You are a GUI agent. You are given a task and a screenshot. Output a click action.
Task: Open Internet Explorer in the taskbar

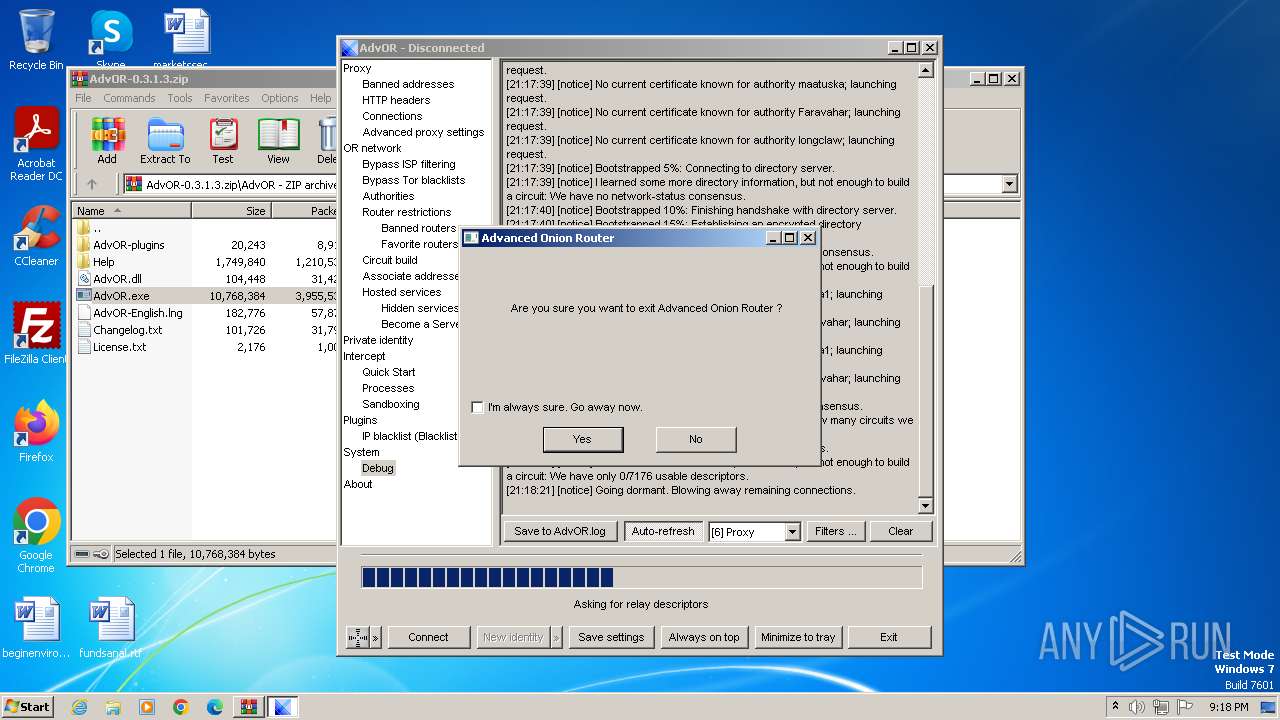79,706
